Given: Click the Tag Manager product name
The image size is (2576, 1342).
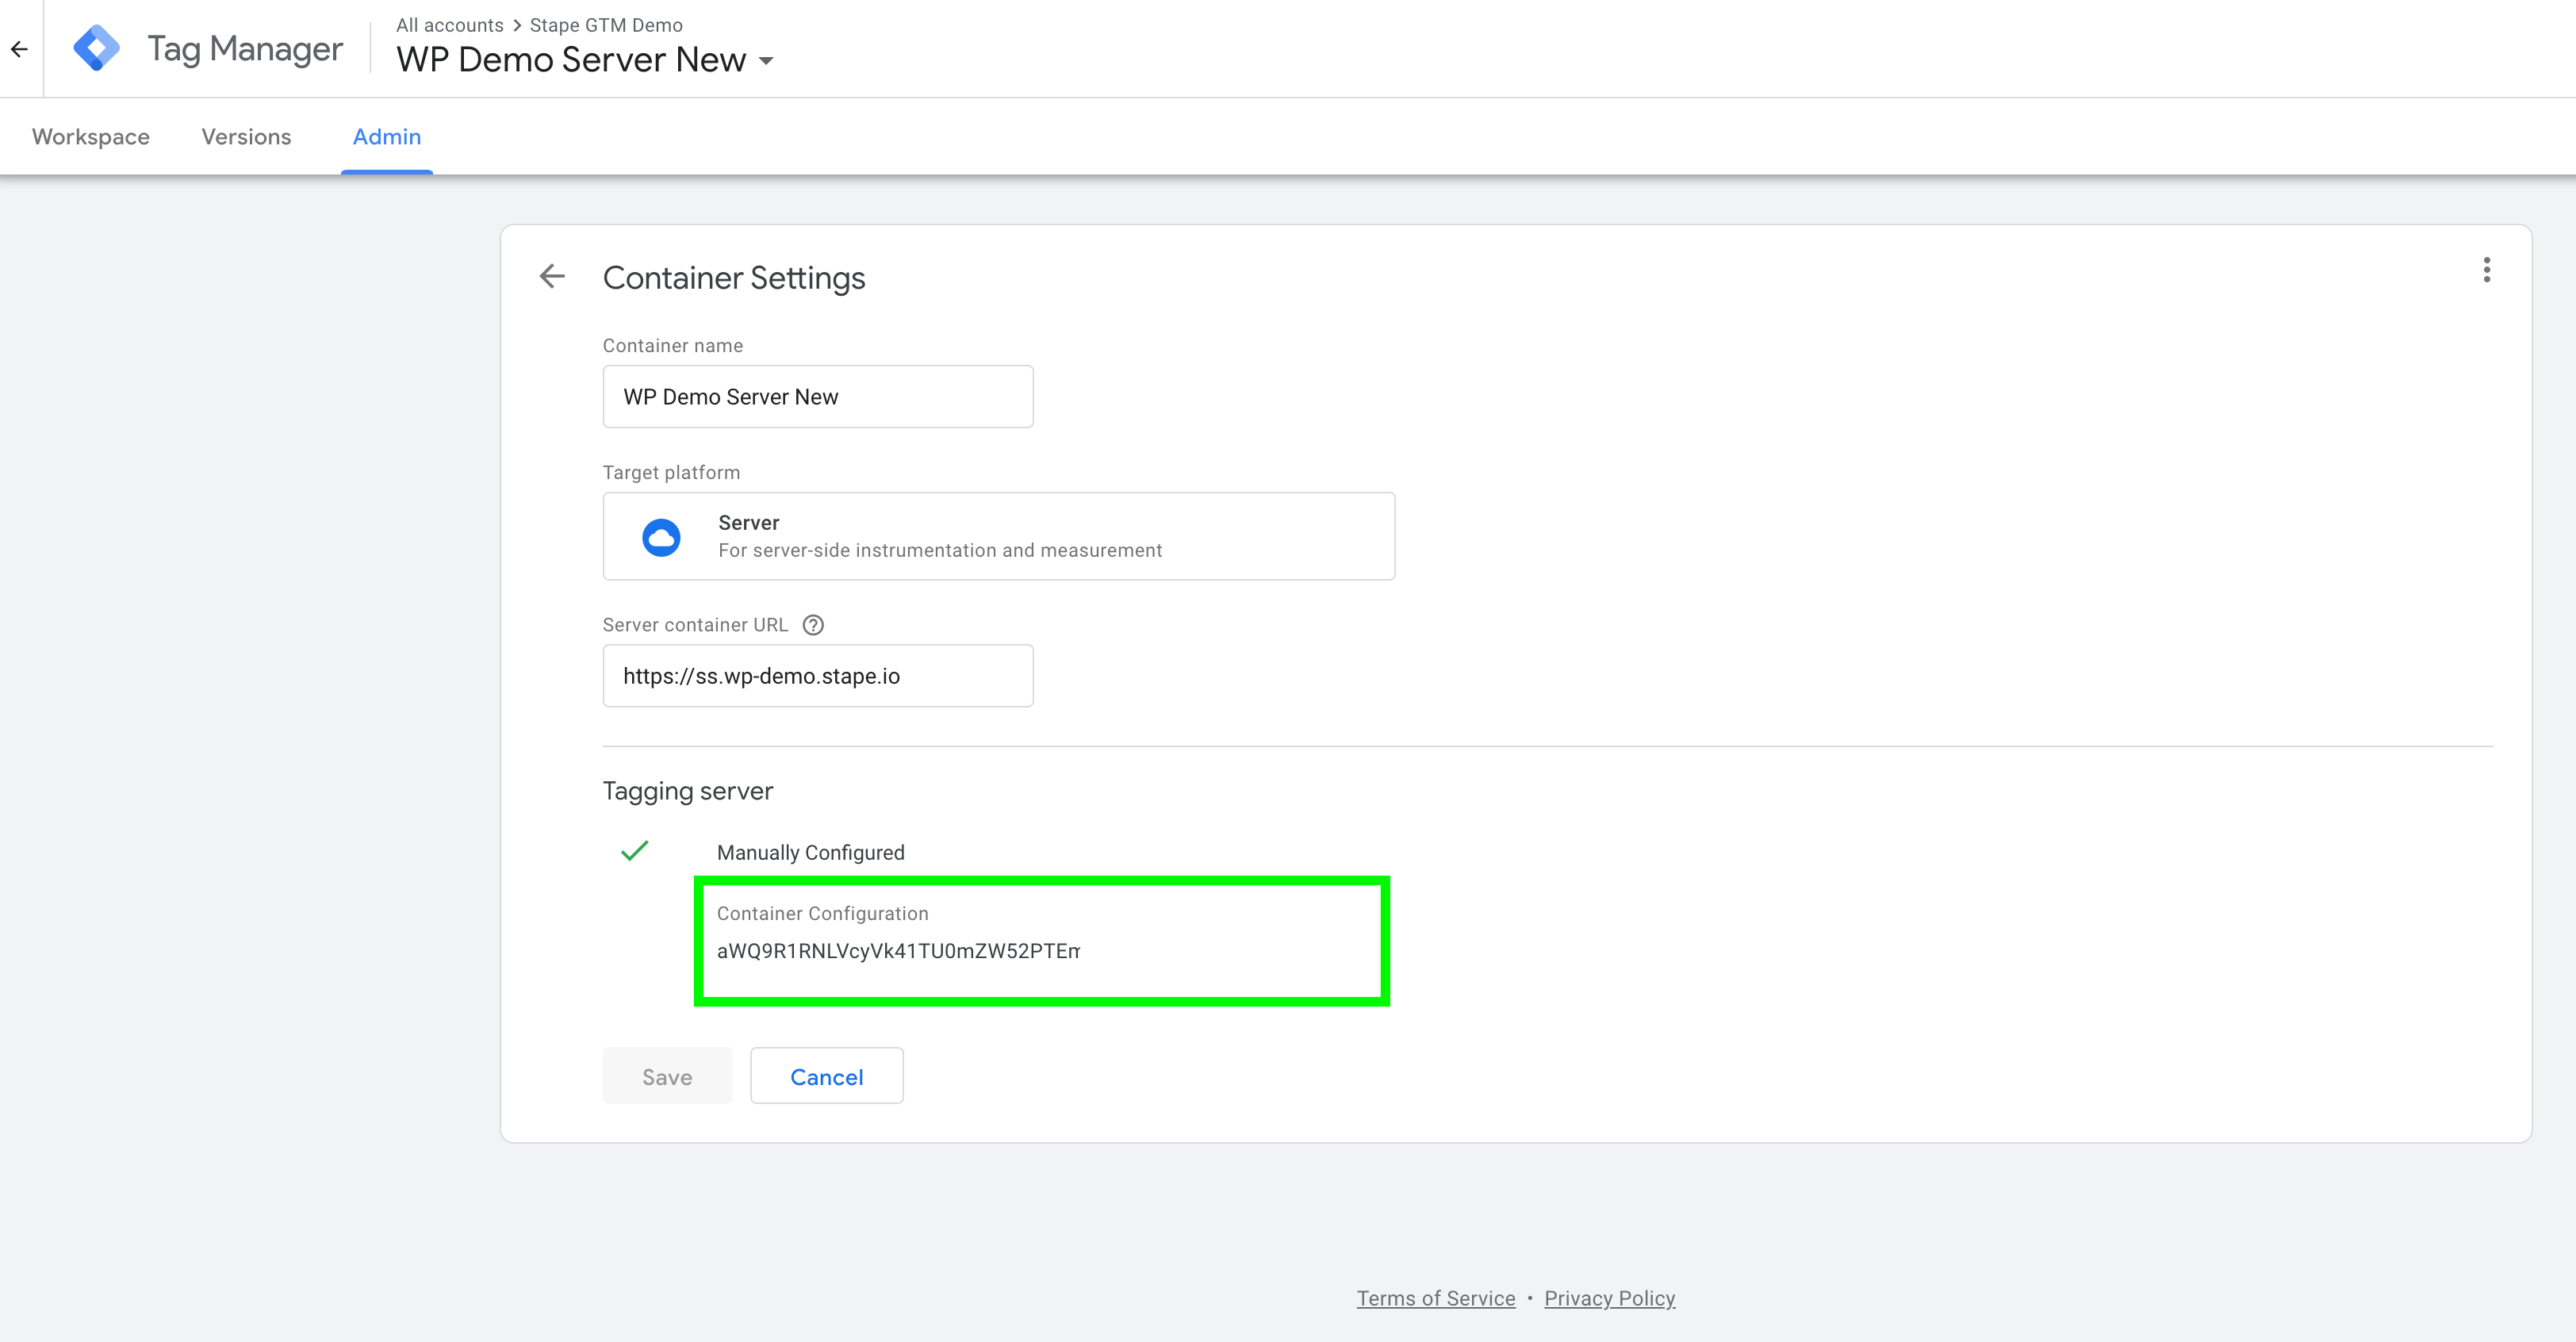Looking at the screenshot, I should [245, 49].
